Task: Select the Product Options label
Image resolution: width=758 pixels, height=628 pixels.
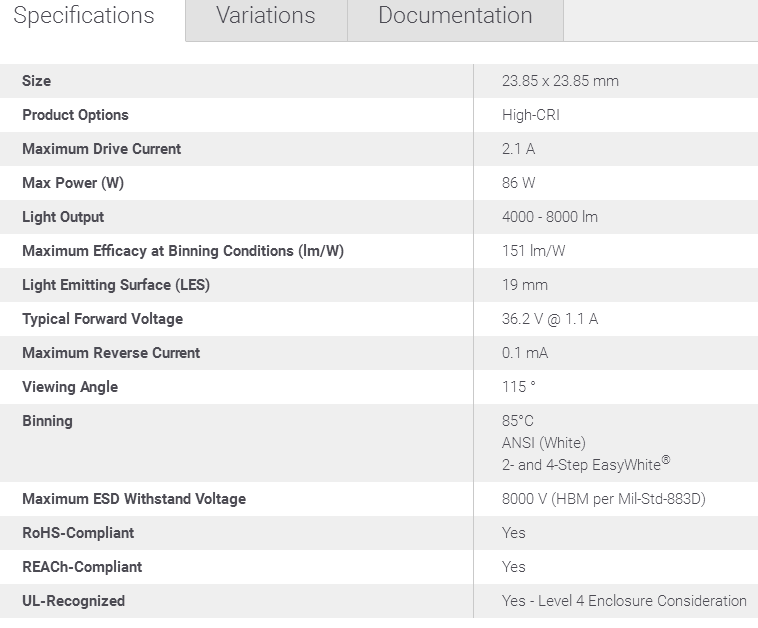Action: pos(75,115)
